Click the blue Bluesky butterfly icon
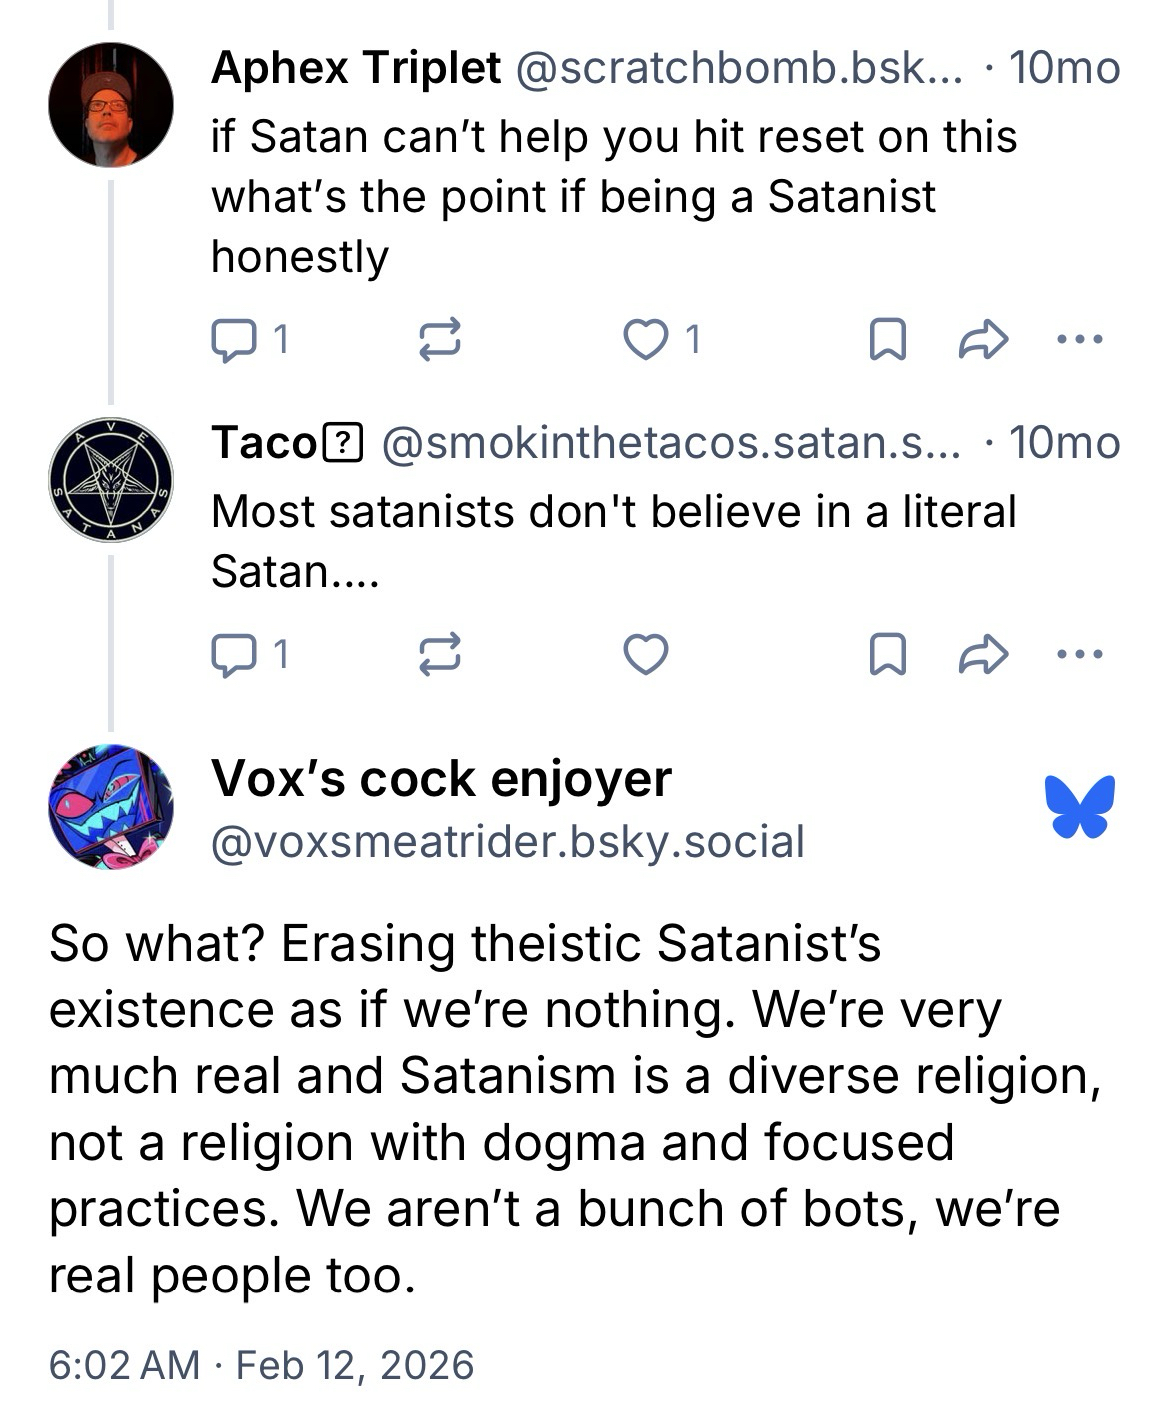1170x1410 pixels. pos(1079,806)
